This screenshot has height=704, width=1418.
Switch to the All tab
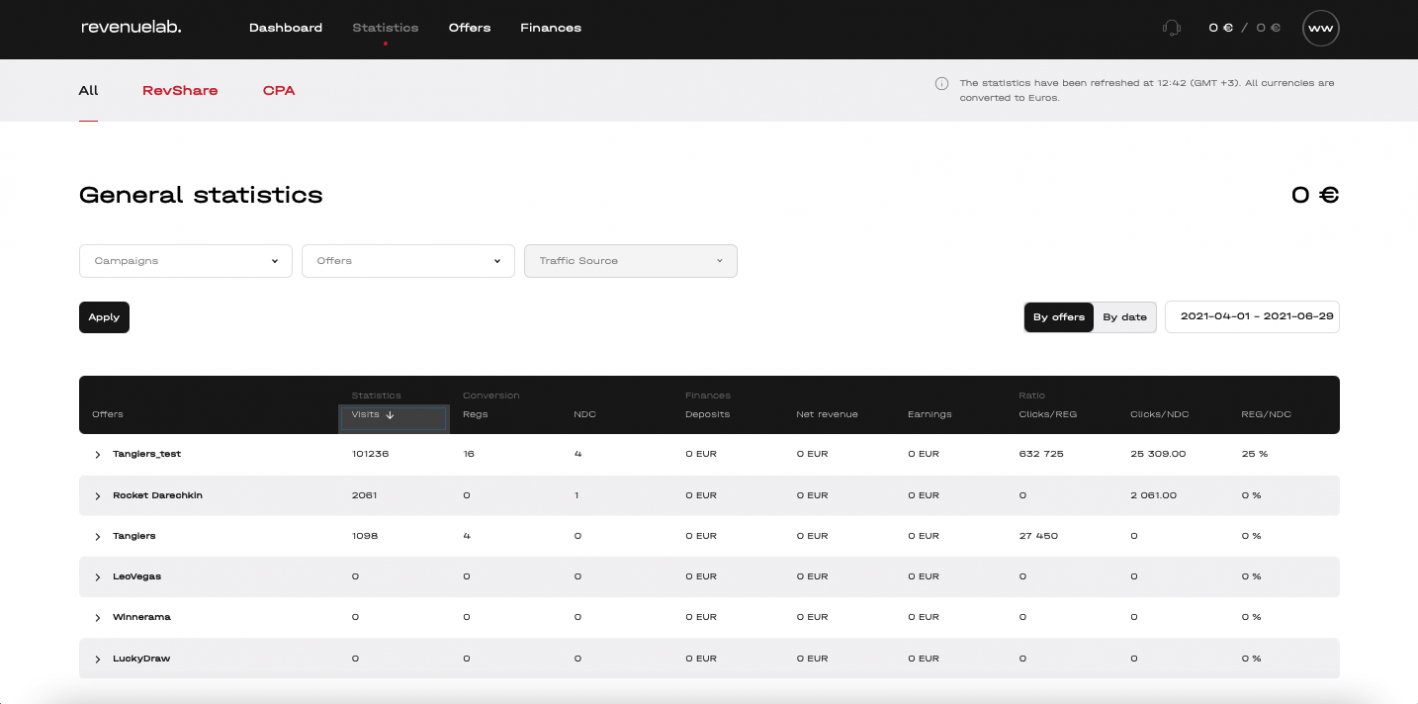(x=88, y=90)
